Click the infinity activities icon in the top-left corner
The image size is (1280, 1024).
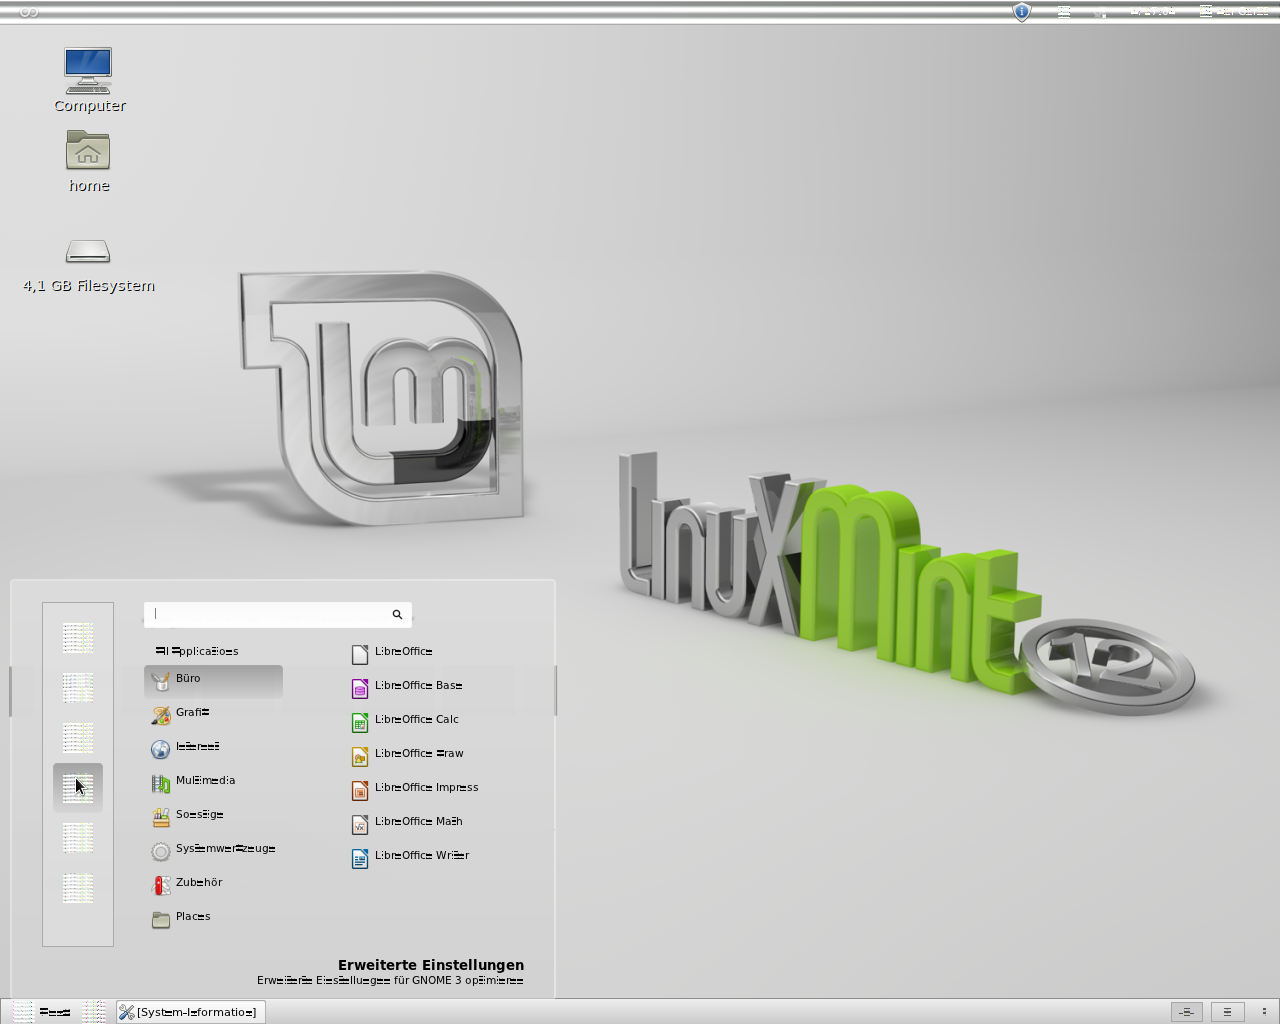[x=29, y=12]
